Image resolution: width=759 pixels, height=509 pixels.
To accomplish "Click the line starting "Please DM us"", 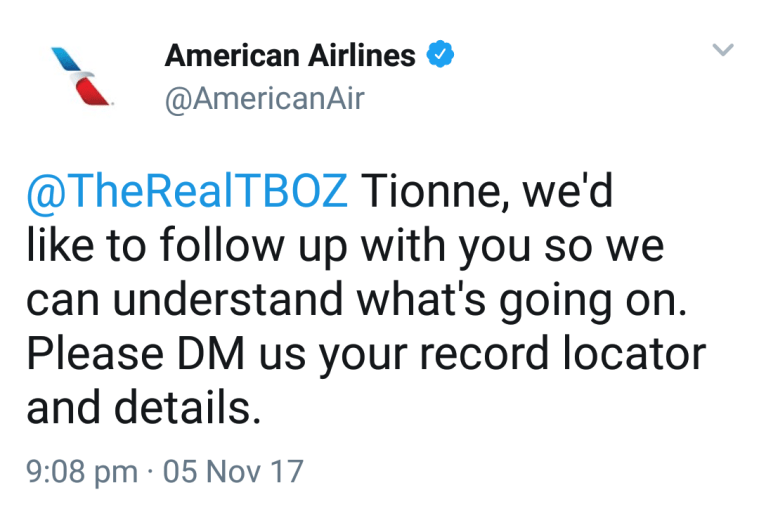I will tap(365, 354).
